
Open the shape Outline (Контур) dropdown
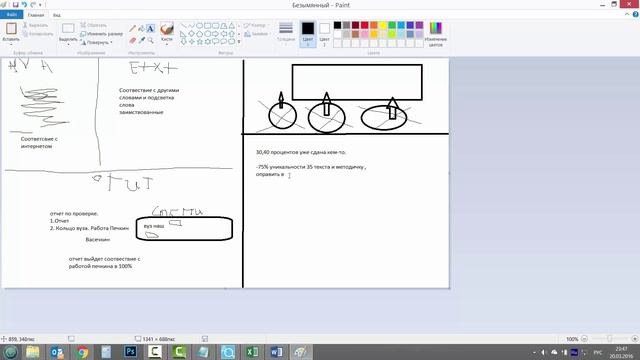[x=256, y=25]
